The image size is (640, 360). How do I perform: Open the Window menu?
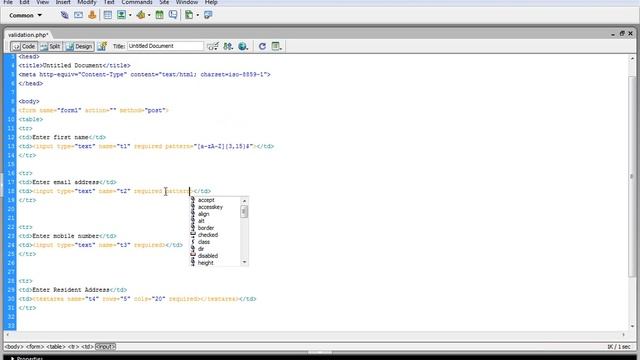187,2
